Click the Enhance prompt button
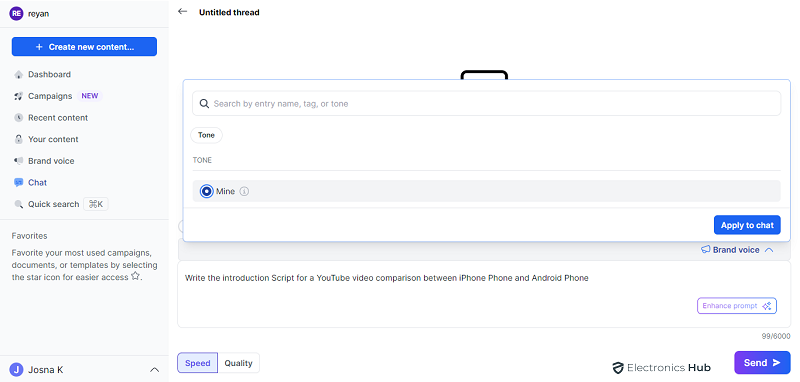 (x=737, y=305)
